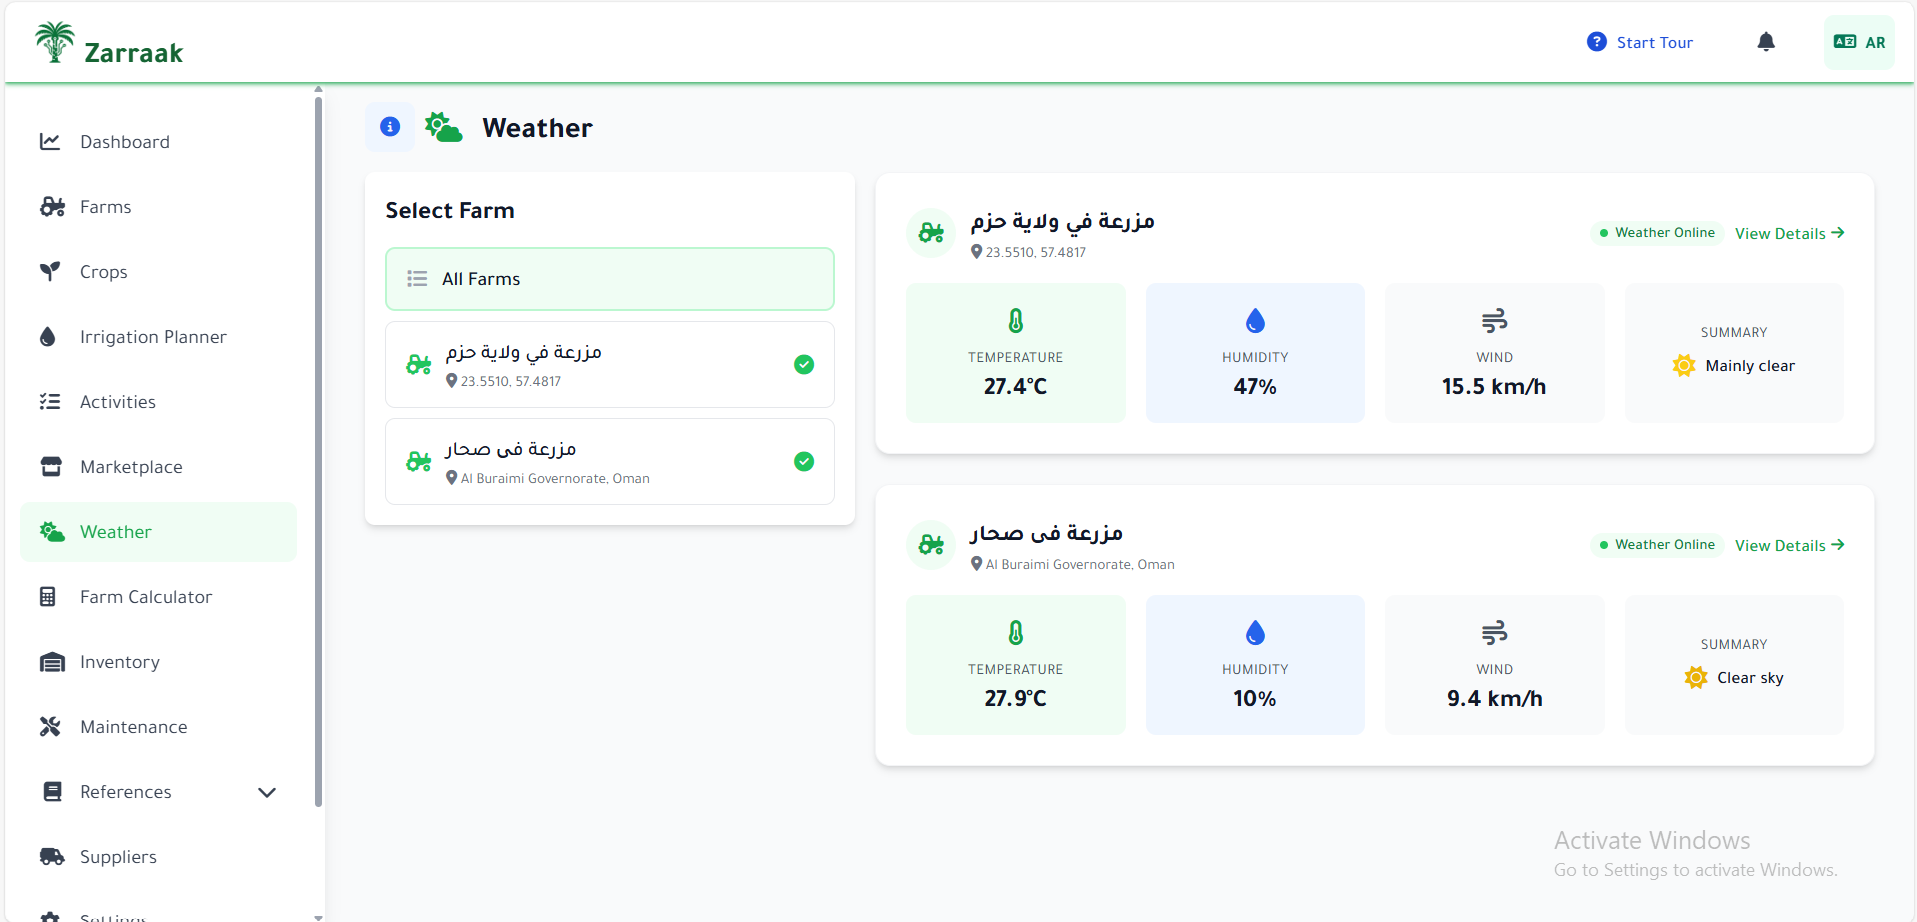Open View Details for the Al Buraimi farm
Screen dimensions: 1917x922
pyautogui.click(x=1789, y=545)
